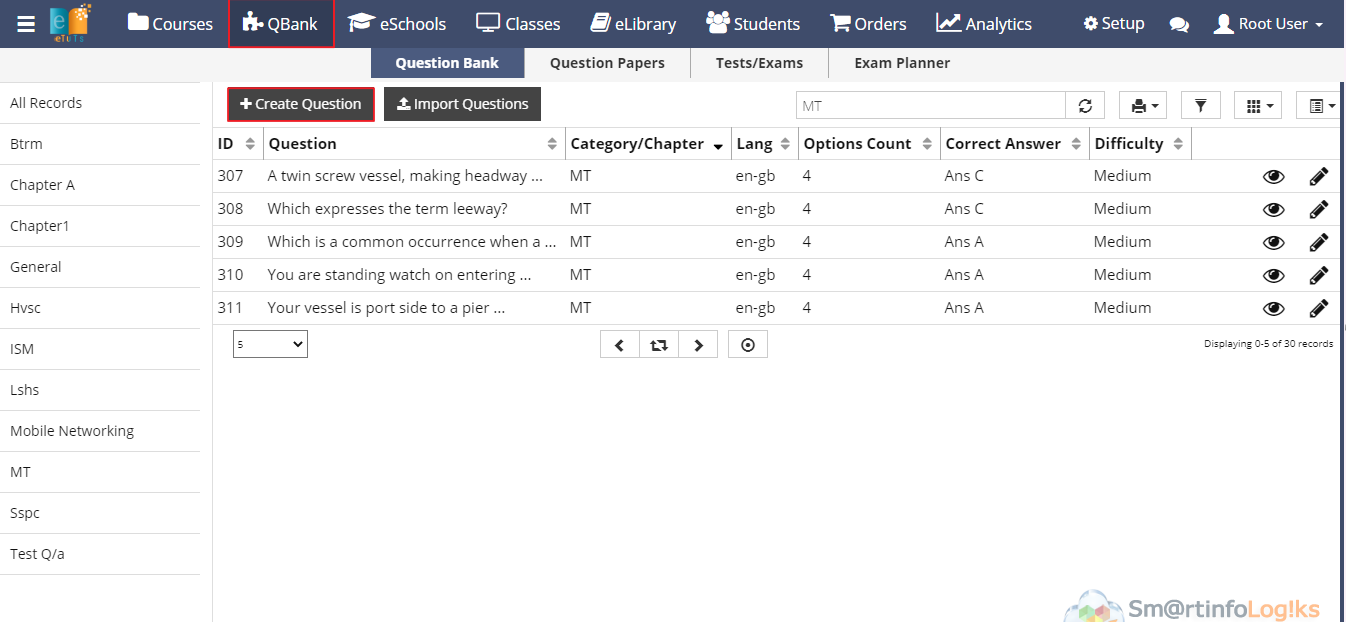Edit question 309 with pencil icon
The height and width of the screenshot is (622, 1346).
(1319, 243)
